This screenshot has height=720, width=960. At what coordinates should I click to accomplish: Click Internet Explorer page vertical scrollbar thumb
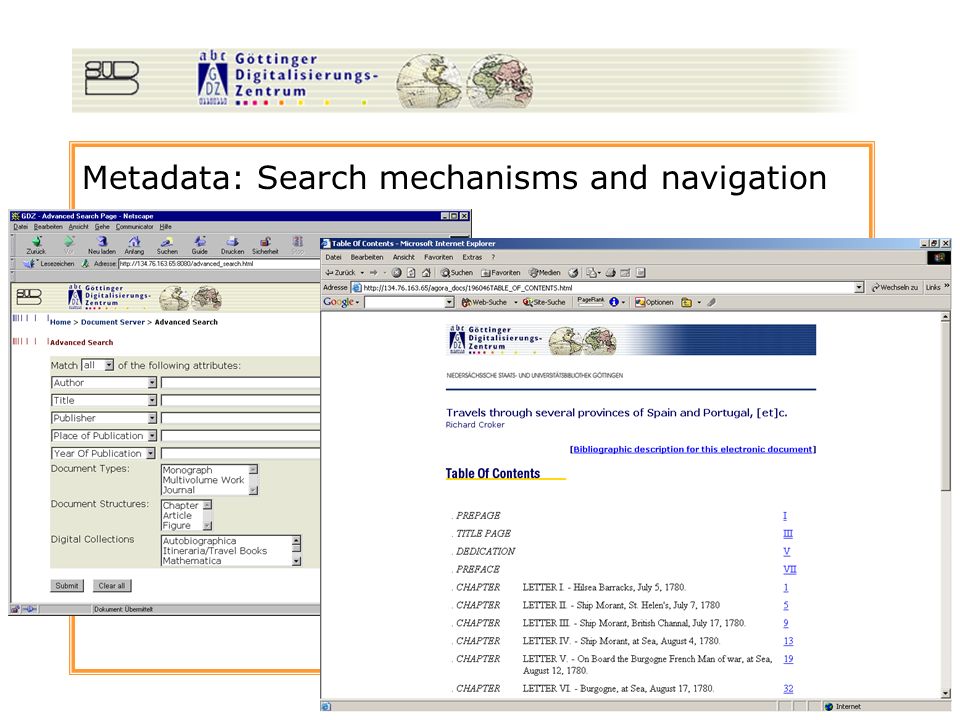[x=945, y=407]
